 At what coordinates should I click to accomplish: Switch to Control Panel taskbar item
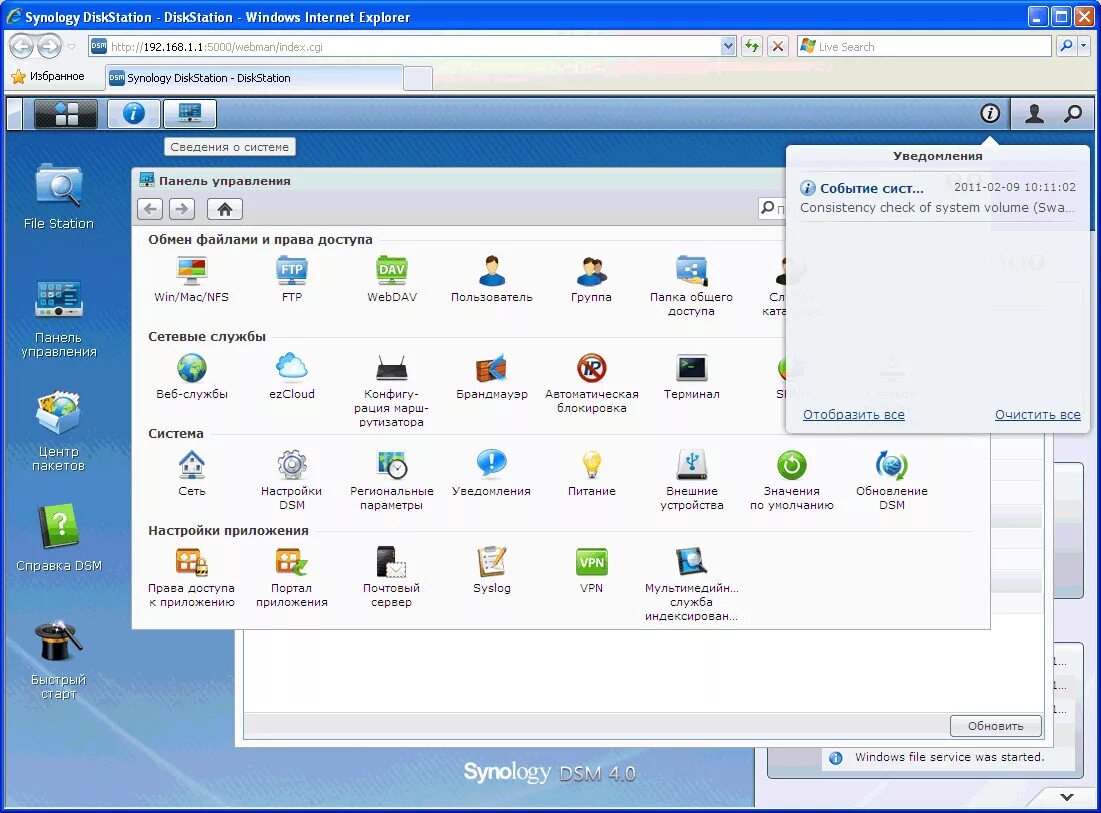[190, 114]
